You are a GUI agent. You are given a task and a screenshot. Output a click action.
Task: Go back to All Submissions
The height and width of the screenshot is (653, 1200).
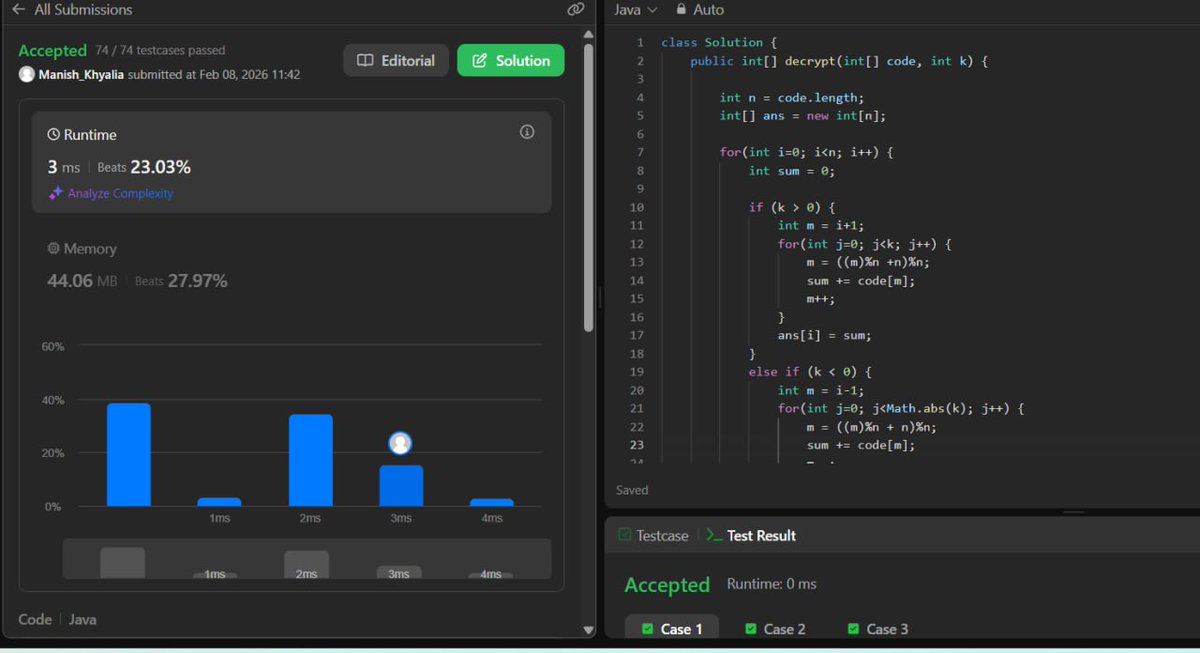pos(72,9)
